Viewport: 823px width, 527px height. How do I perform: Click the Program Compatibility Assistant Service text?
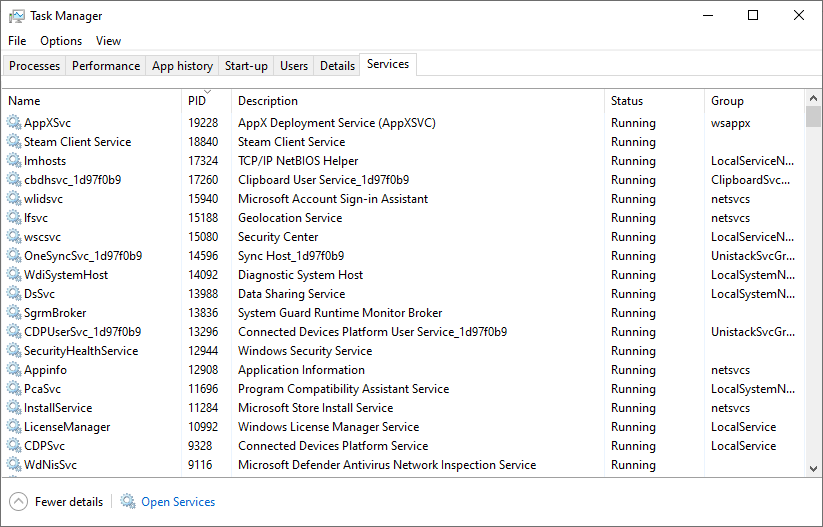(x=343, y=389)
